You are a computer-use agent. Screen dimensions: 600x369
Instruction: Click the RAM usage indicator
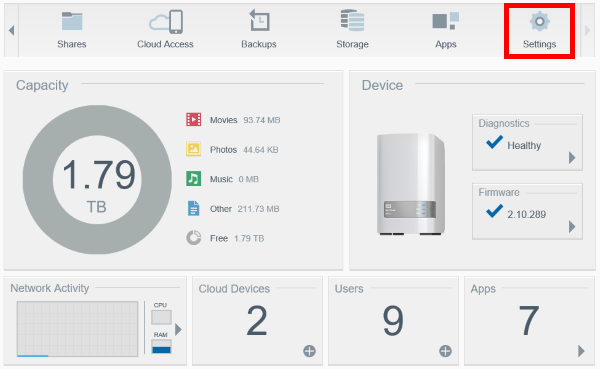[x=161, y=347]
